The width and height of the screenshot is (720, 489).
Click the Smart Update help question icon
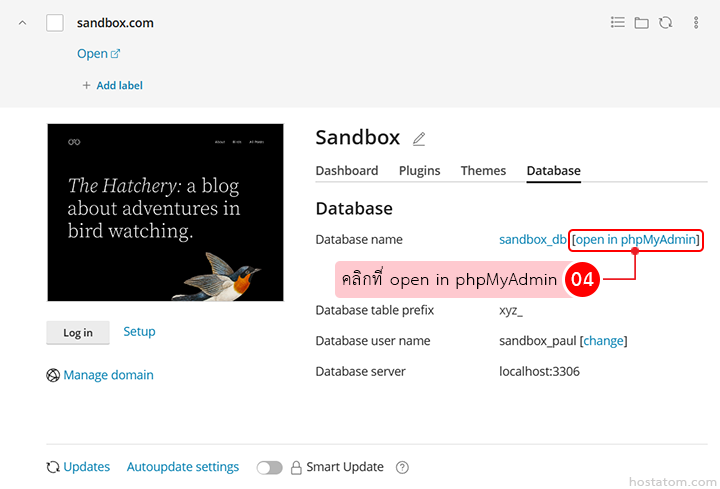(x=403, y=467)
